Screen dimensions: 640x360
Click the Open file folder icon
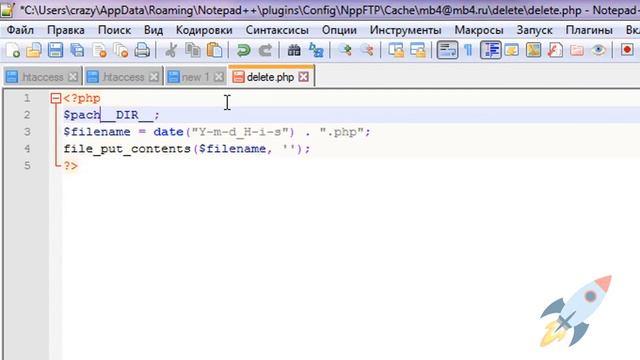[x=34, y=50]
